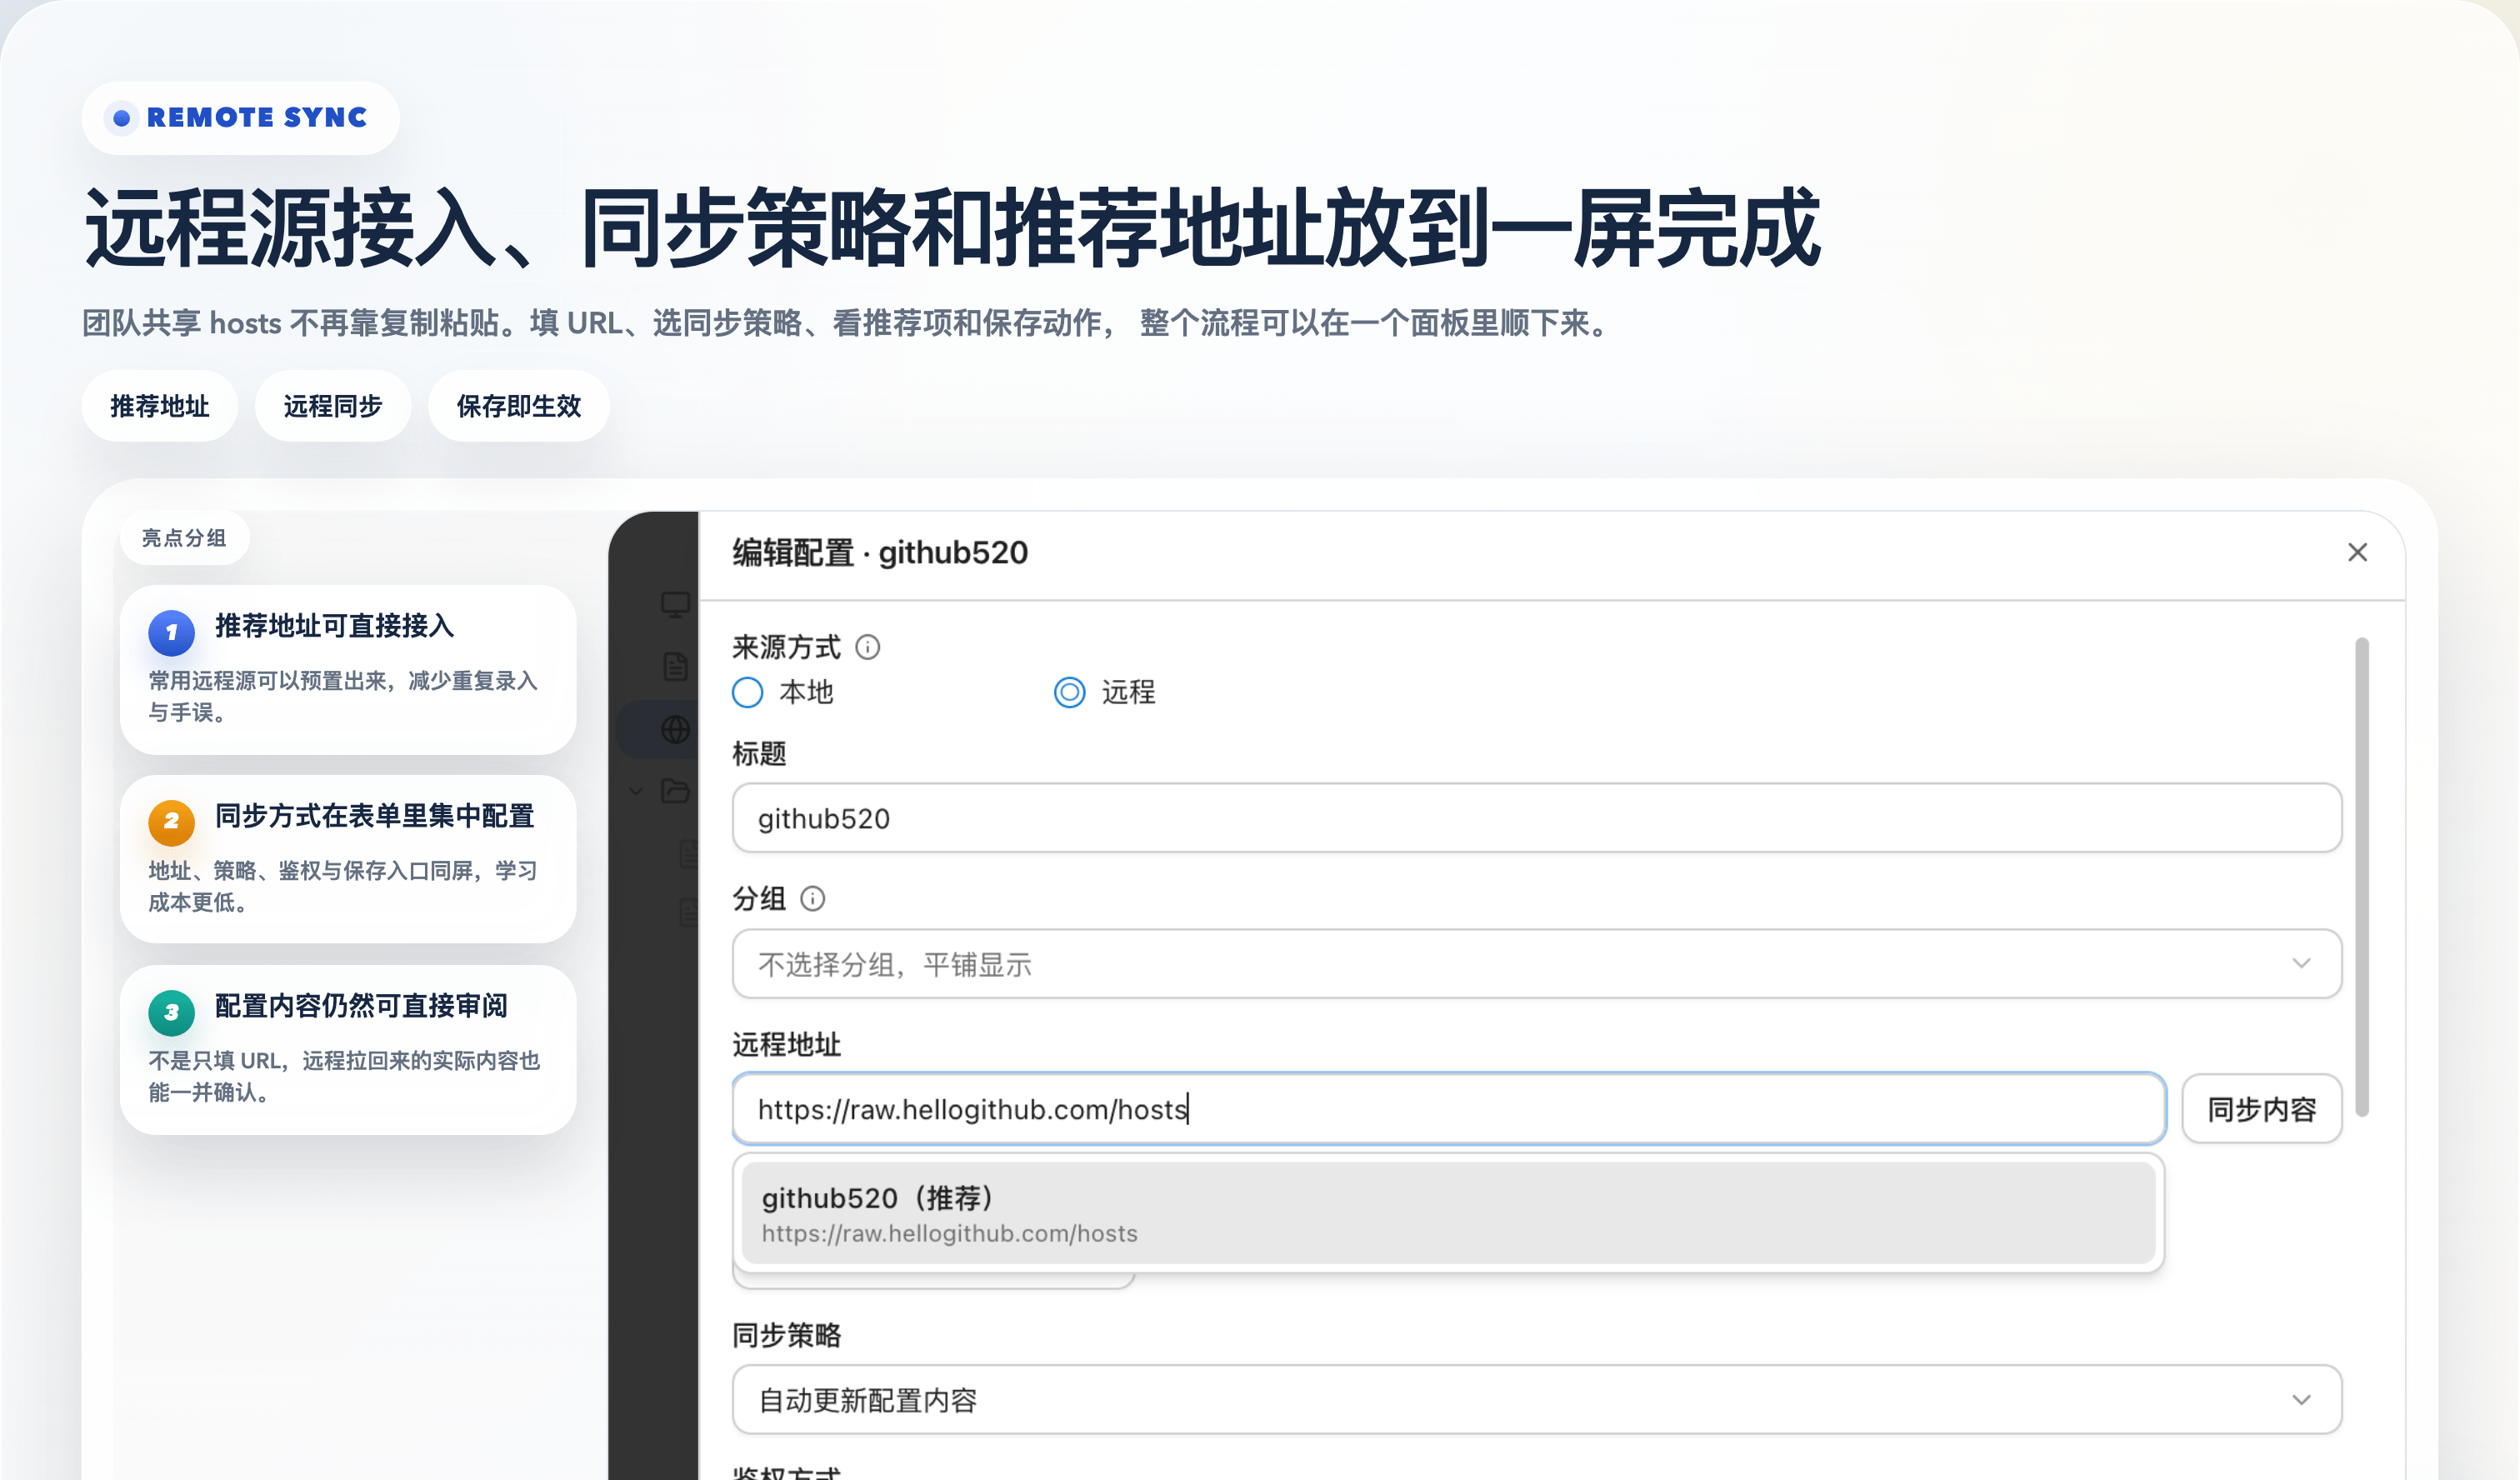Screen dimensions: 2520x1480
Task: Collapse folder tree chevron in sidebar
Action: coord(636,791)
